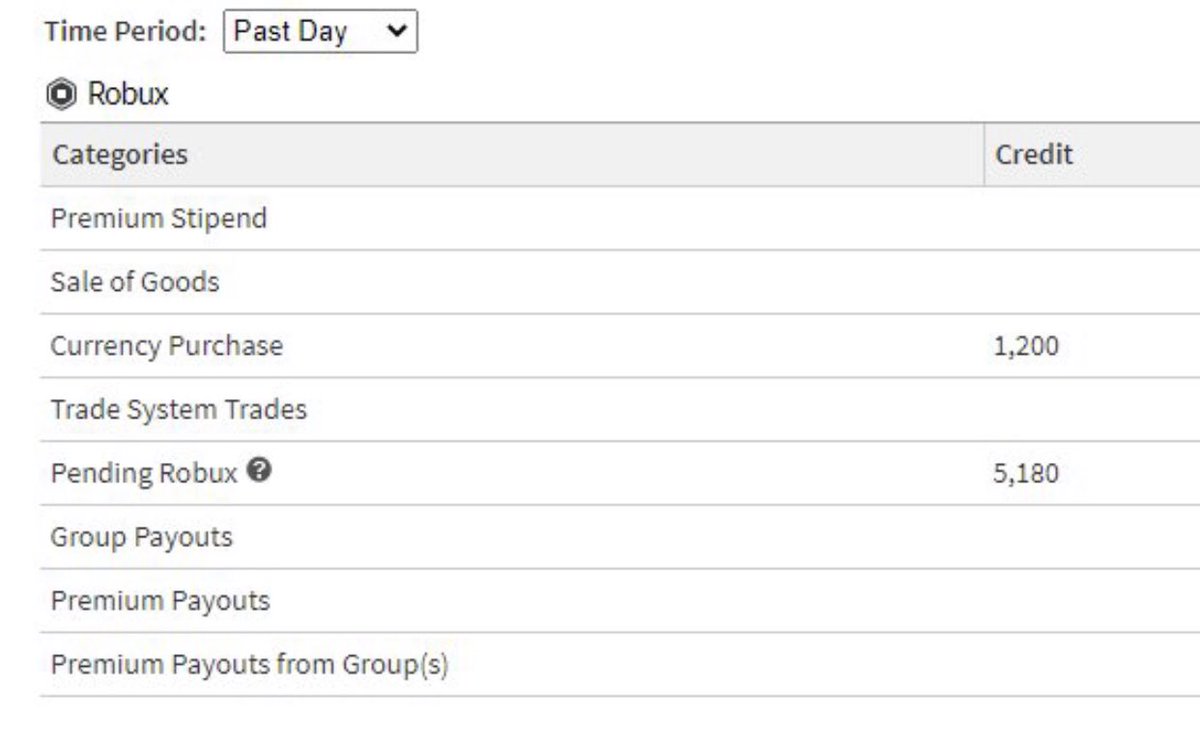Click the Robux currency icon
1200x747 pixels.
coord(62,95)
